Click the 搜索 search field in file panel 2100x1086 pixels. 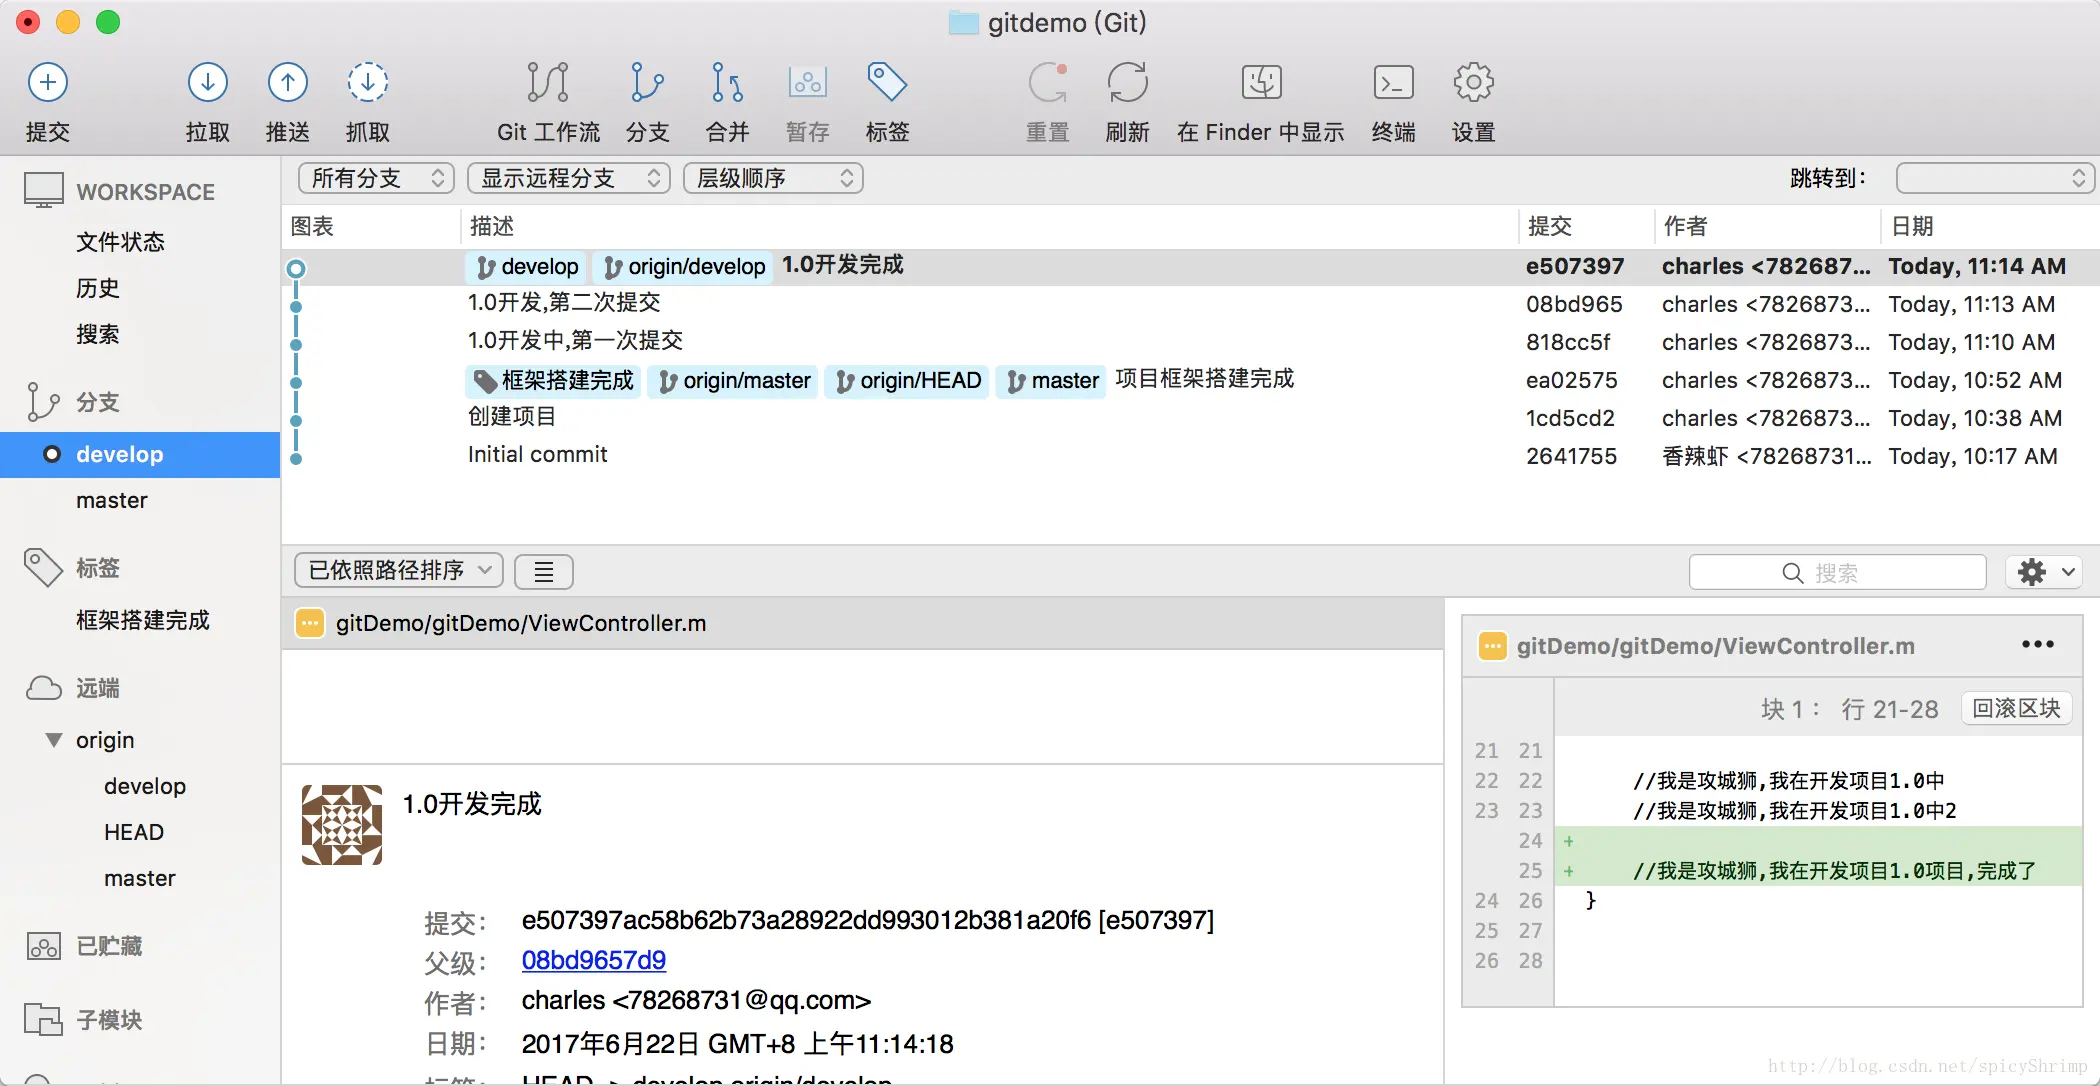click(1836, 573)
